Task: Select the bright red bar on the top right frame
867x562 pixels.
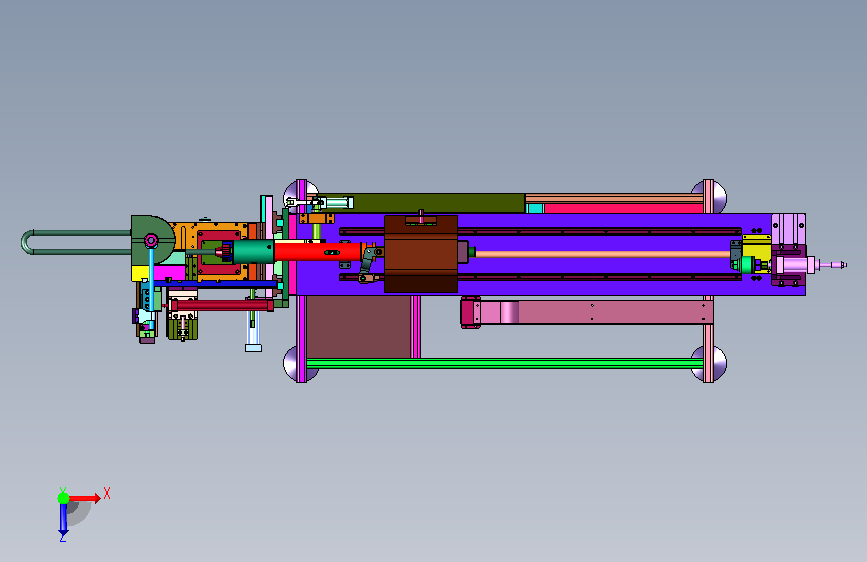Action: pyautogui.click(x=624, y=209)
